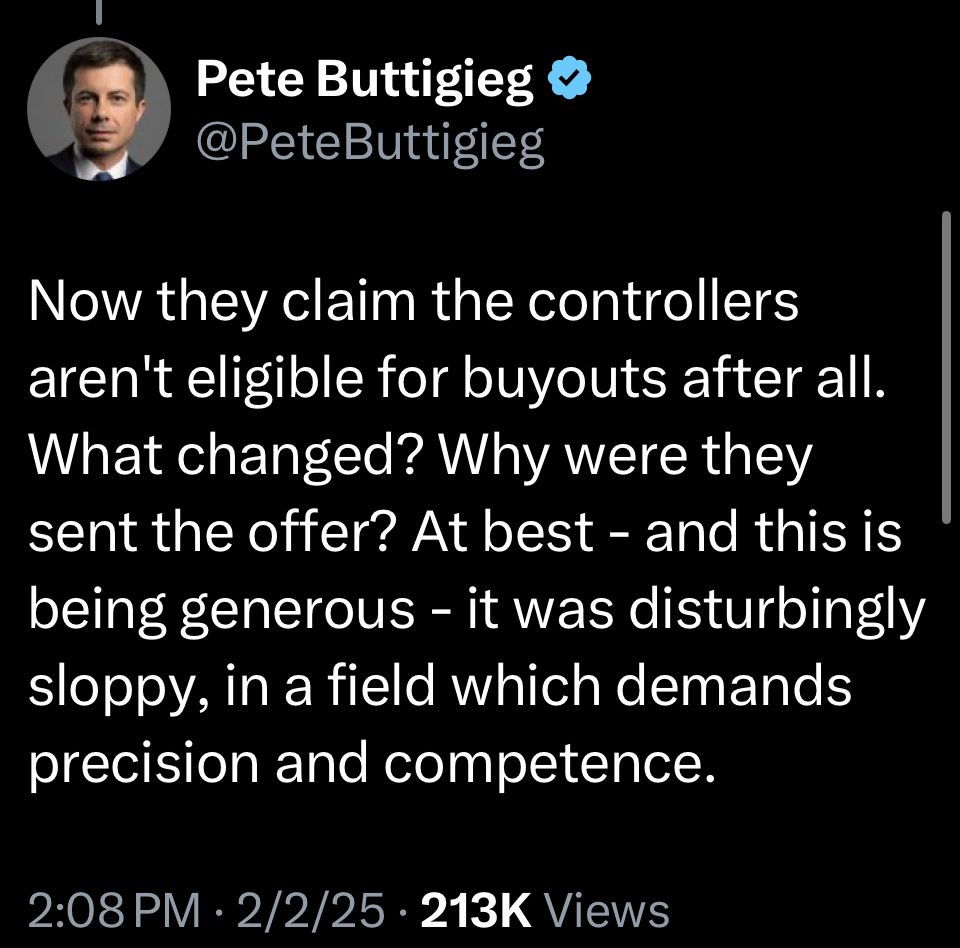Click the Views label in footer
The width and height of the screenshot is (960, 948).
pos(607,910)
